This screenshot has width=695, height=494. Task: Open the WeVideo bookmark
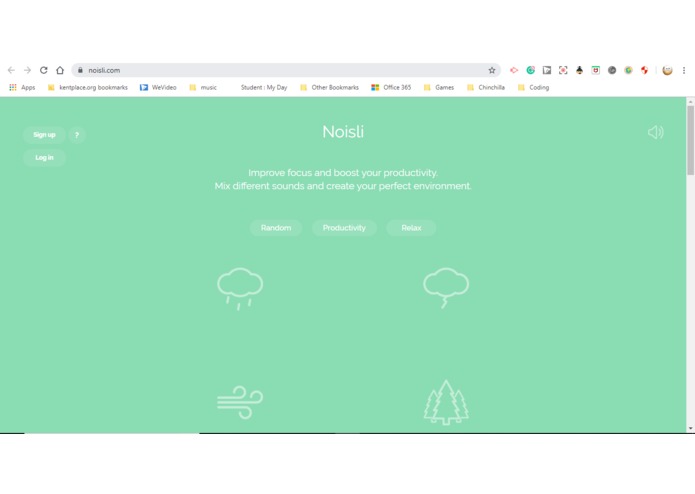[x=158, y=87]
